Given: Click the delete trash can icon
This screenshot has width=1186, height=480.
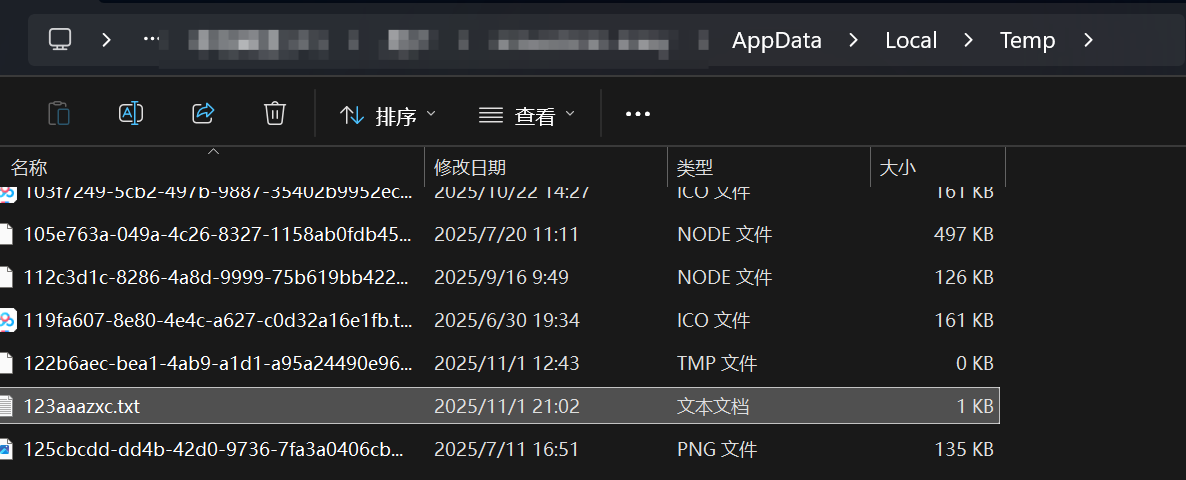Looking at the screenshot, I should click(275, 114).
